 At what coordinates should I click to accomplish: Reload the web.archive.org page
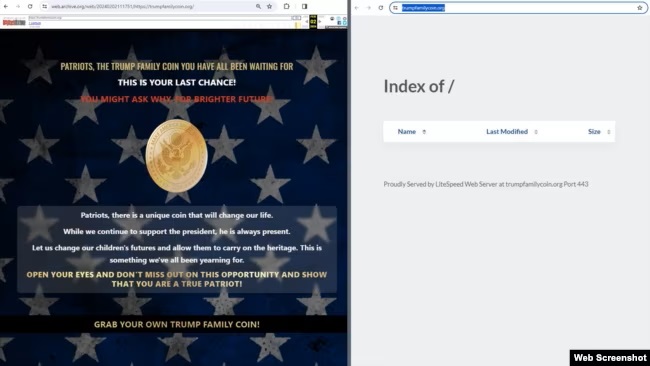pos(30,7)
